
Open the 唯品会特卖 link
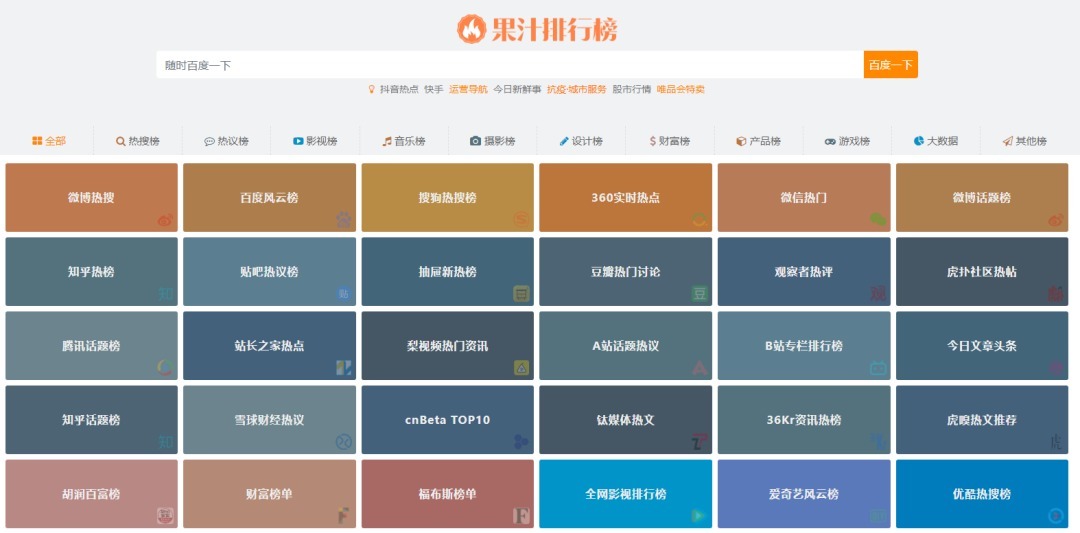tap(680, 89)
